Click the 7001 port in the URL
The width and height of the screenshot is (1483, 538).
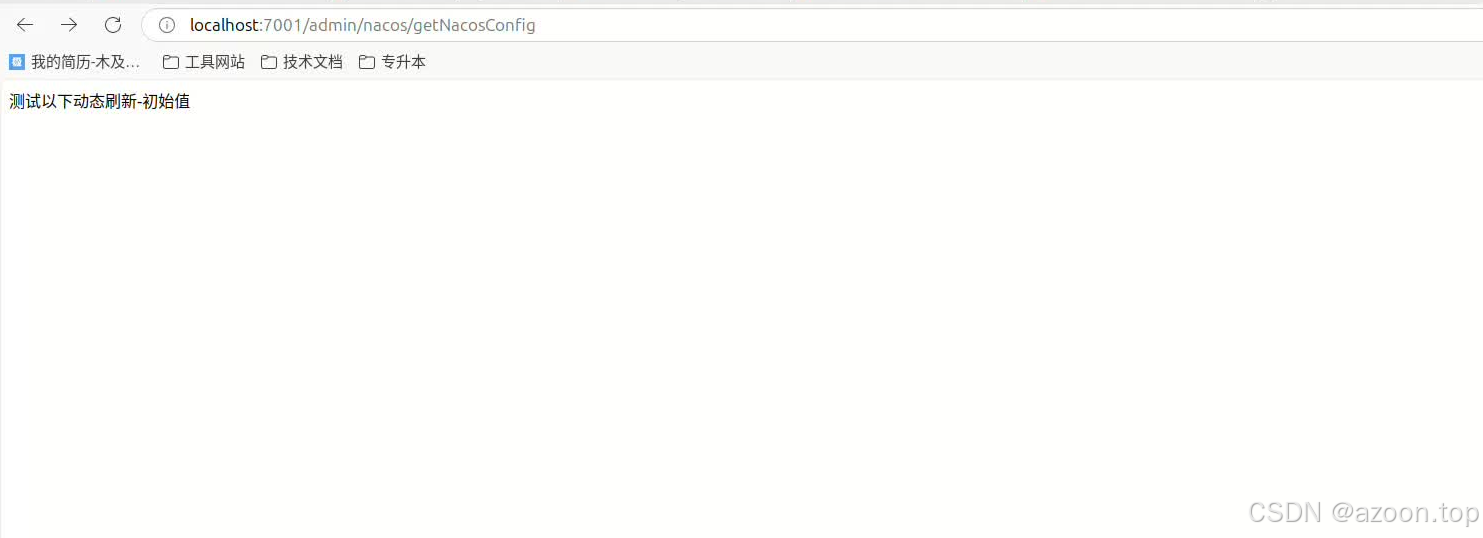tap(281, 25)
